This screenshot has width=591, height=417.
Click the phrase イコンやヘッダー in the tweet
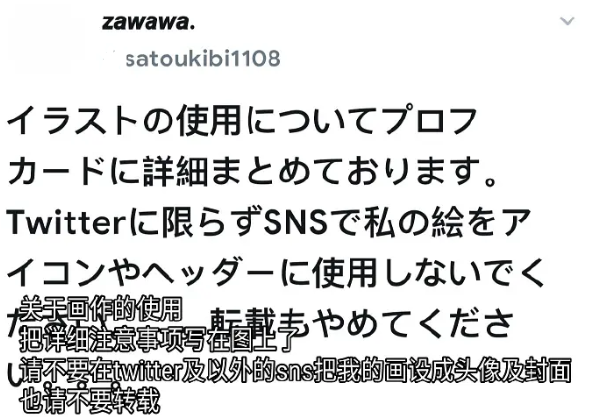click(140, 273)
